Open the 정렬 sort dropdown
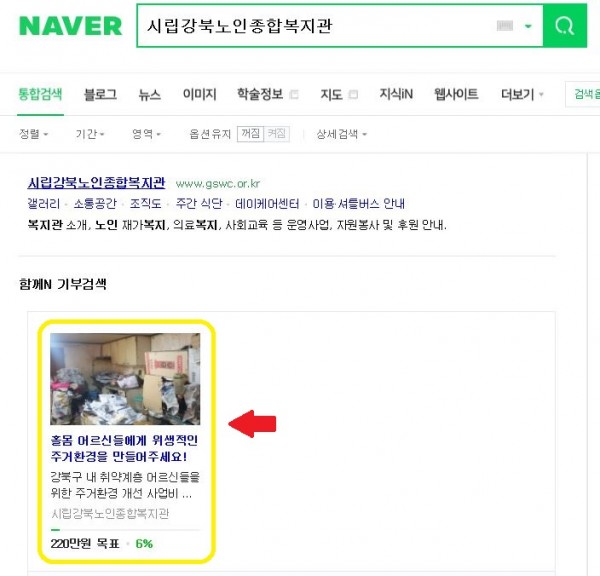Screen dimensions: 600x576 [33, 134]
